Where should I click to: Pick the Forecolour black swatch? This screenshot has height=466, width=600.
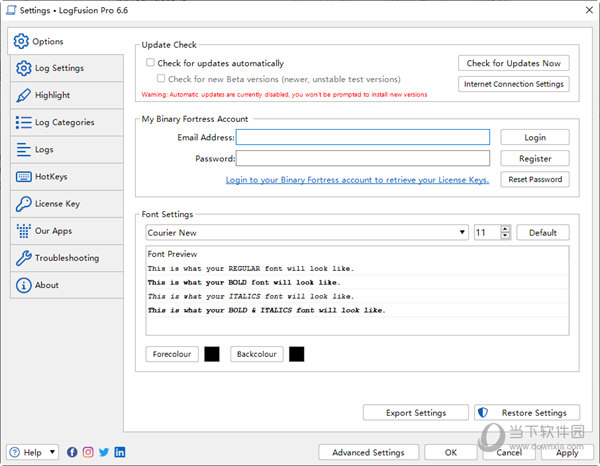(212, 354)
